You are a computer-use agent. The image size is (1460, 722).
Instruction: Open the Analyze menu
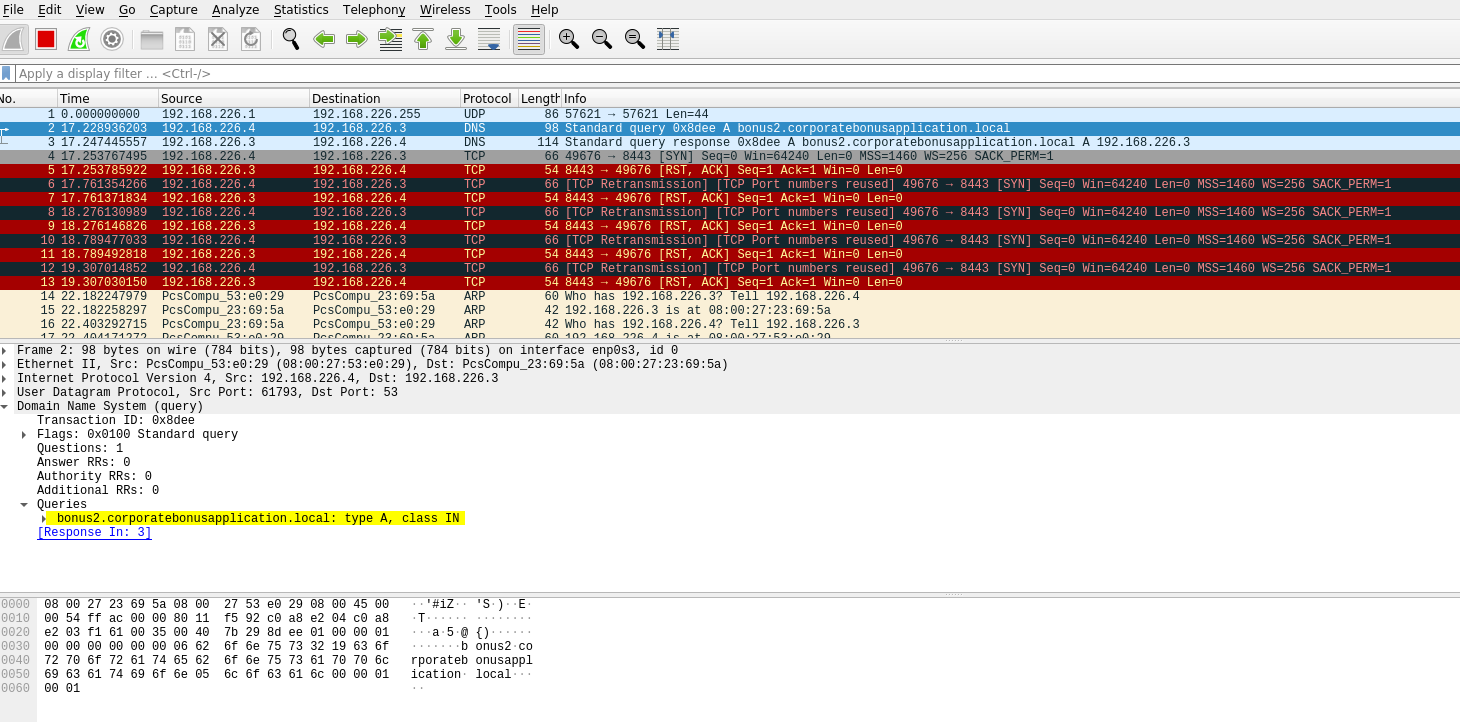pyautogui.click(x=236, y=9)
